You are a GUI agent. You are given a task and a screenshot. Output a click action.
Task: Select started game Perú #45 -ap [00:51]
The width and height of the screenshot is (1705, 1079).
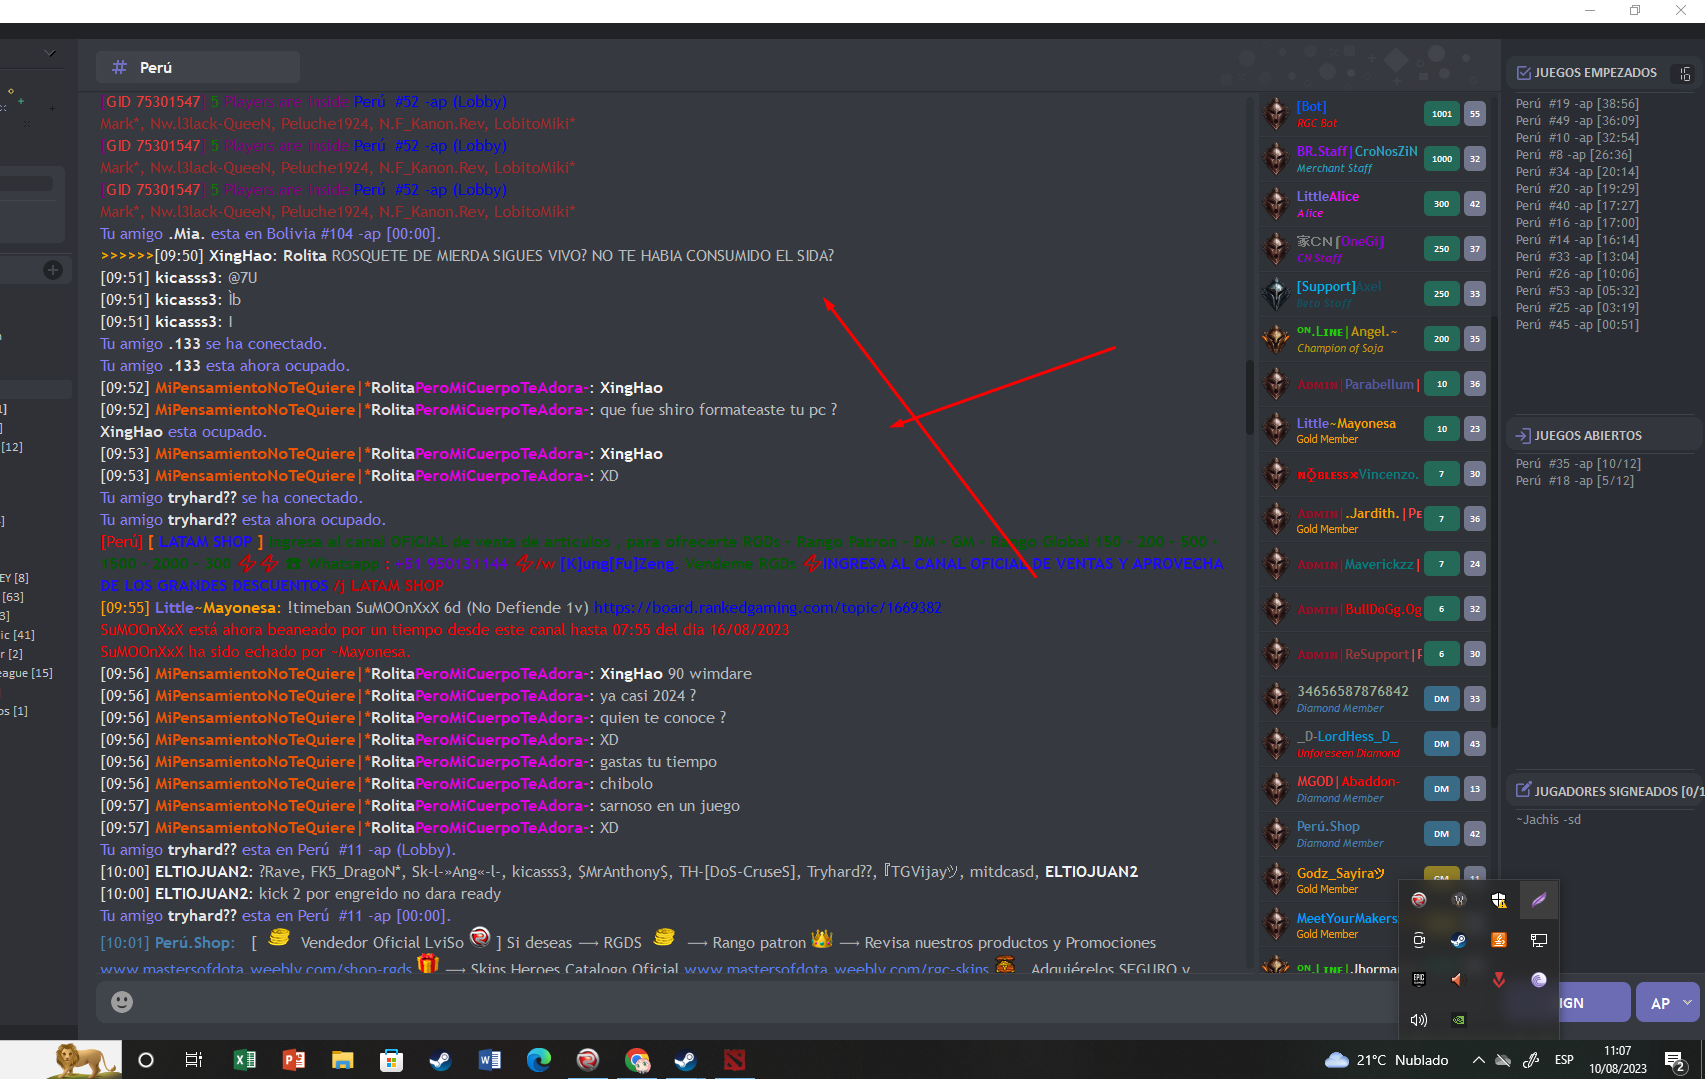(x=1577, y=325)
